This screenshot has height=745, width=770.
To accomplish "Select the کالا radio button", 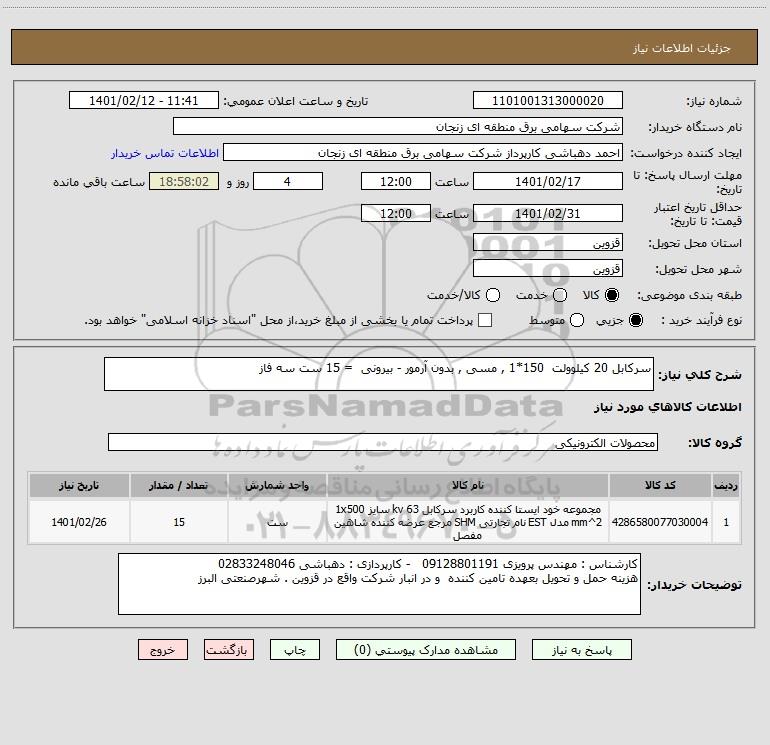I will pyautogui.click(x=612, y=295).
